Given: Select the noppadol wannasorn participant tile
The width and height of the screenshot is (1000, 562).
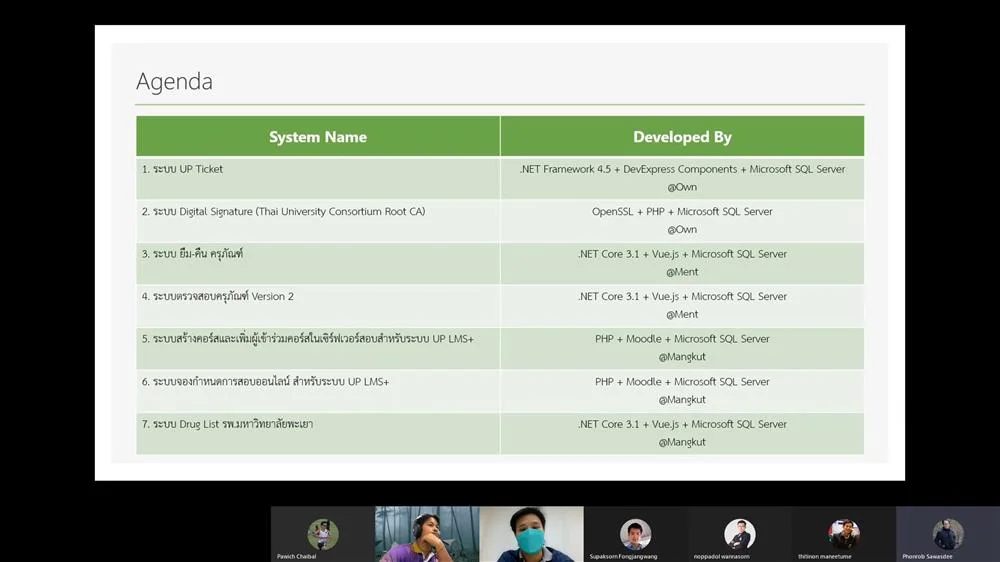Looking at the screenshot, I should tap(740, 534).
